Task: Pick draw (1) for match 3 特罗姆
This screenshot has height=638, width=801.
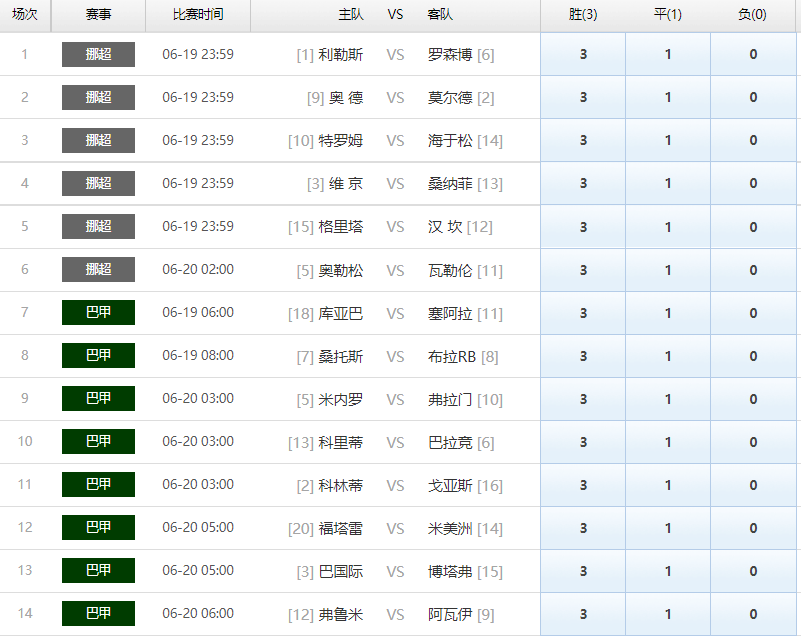Action: [668, 140]
